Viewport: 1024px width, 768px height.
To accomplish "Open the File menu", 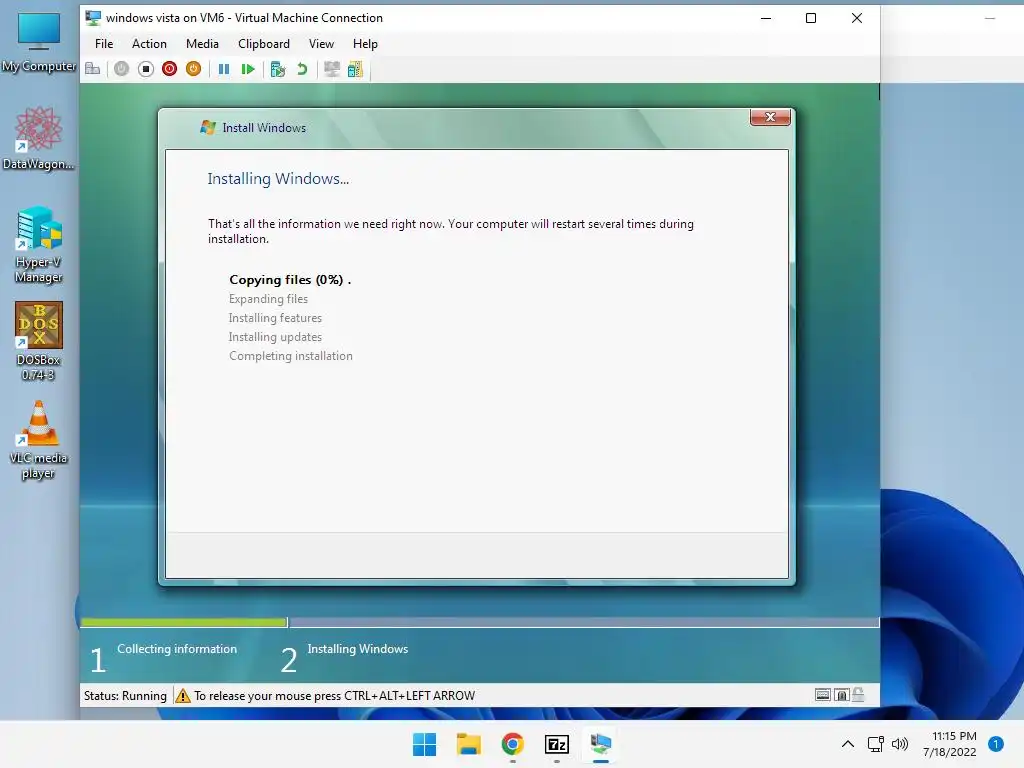I will pyautogui.click(x=104, y=44).
